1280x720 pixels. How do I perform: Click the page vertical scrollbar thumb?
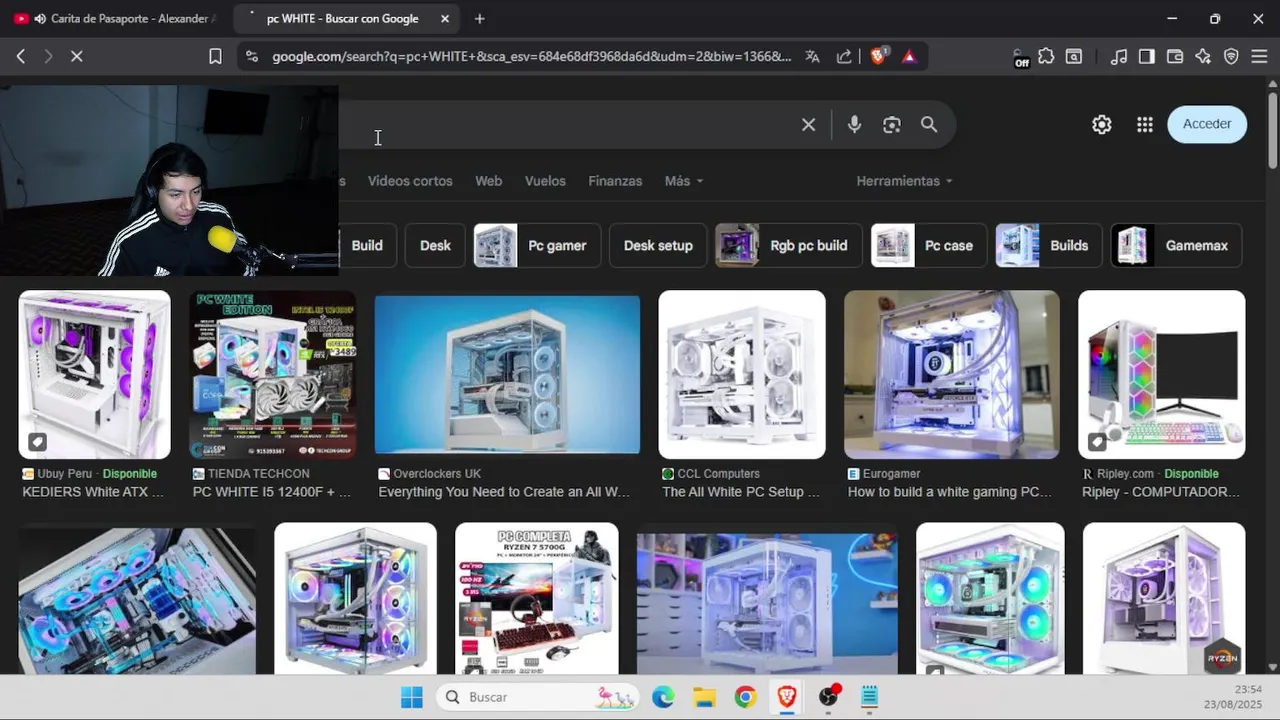tap(1272, 130)
